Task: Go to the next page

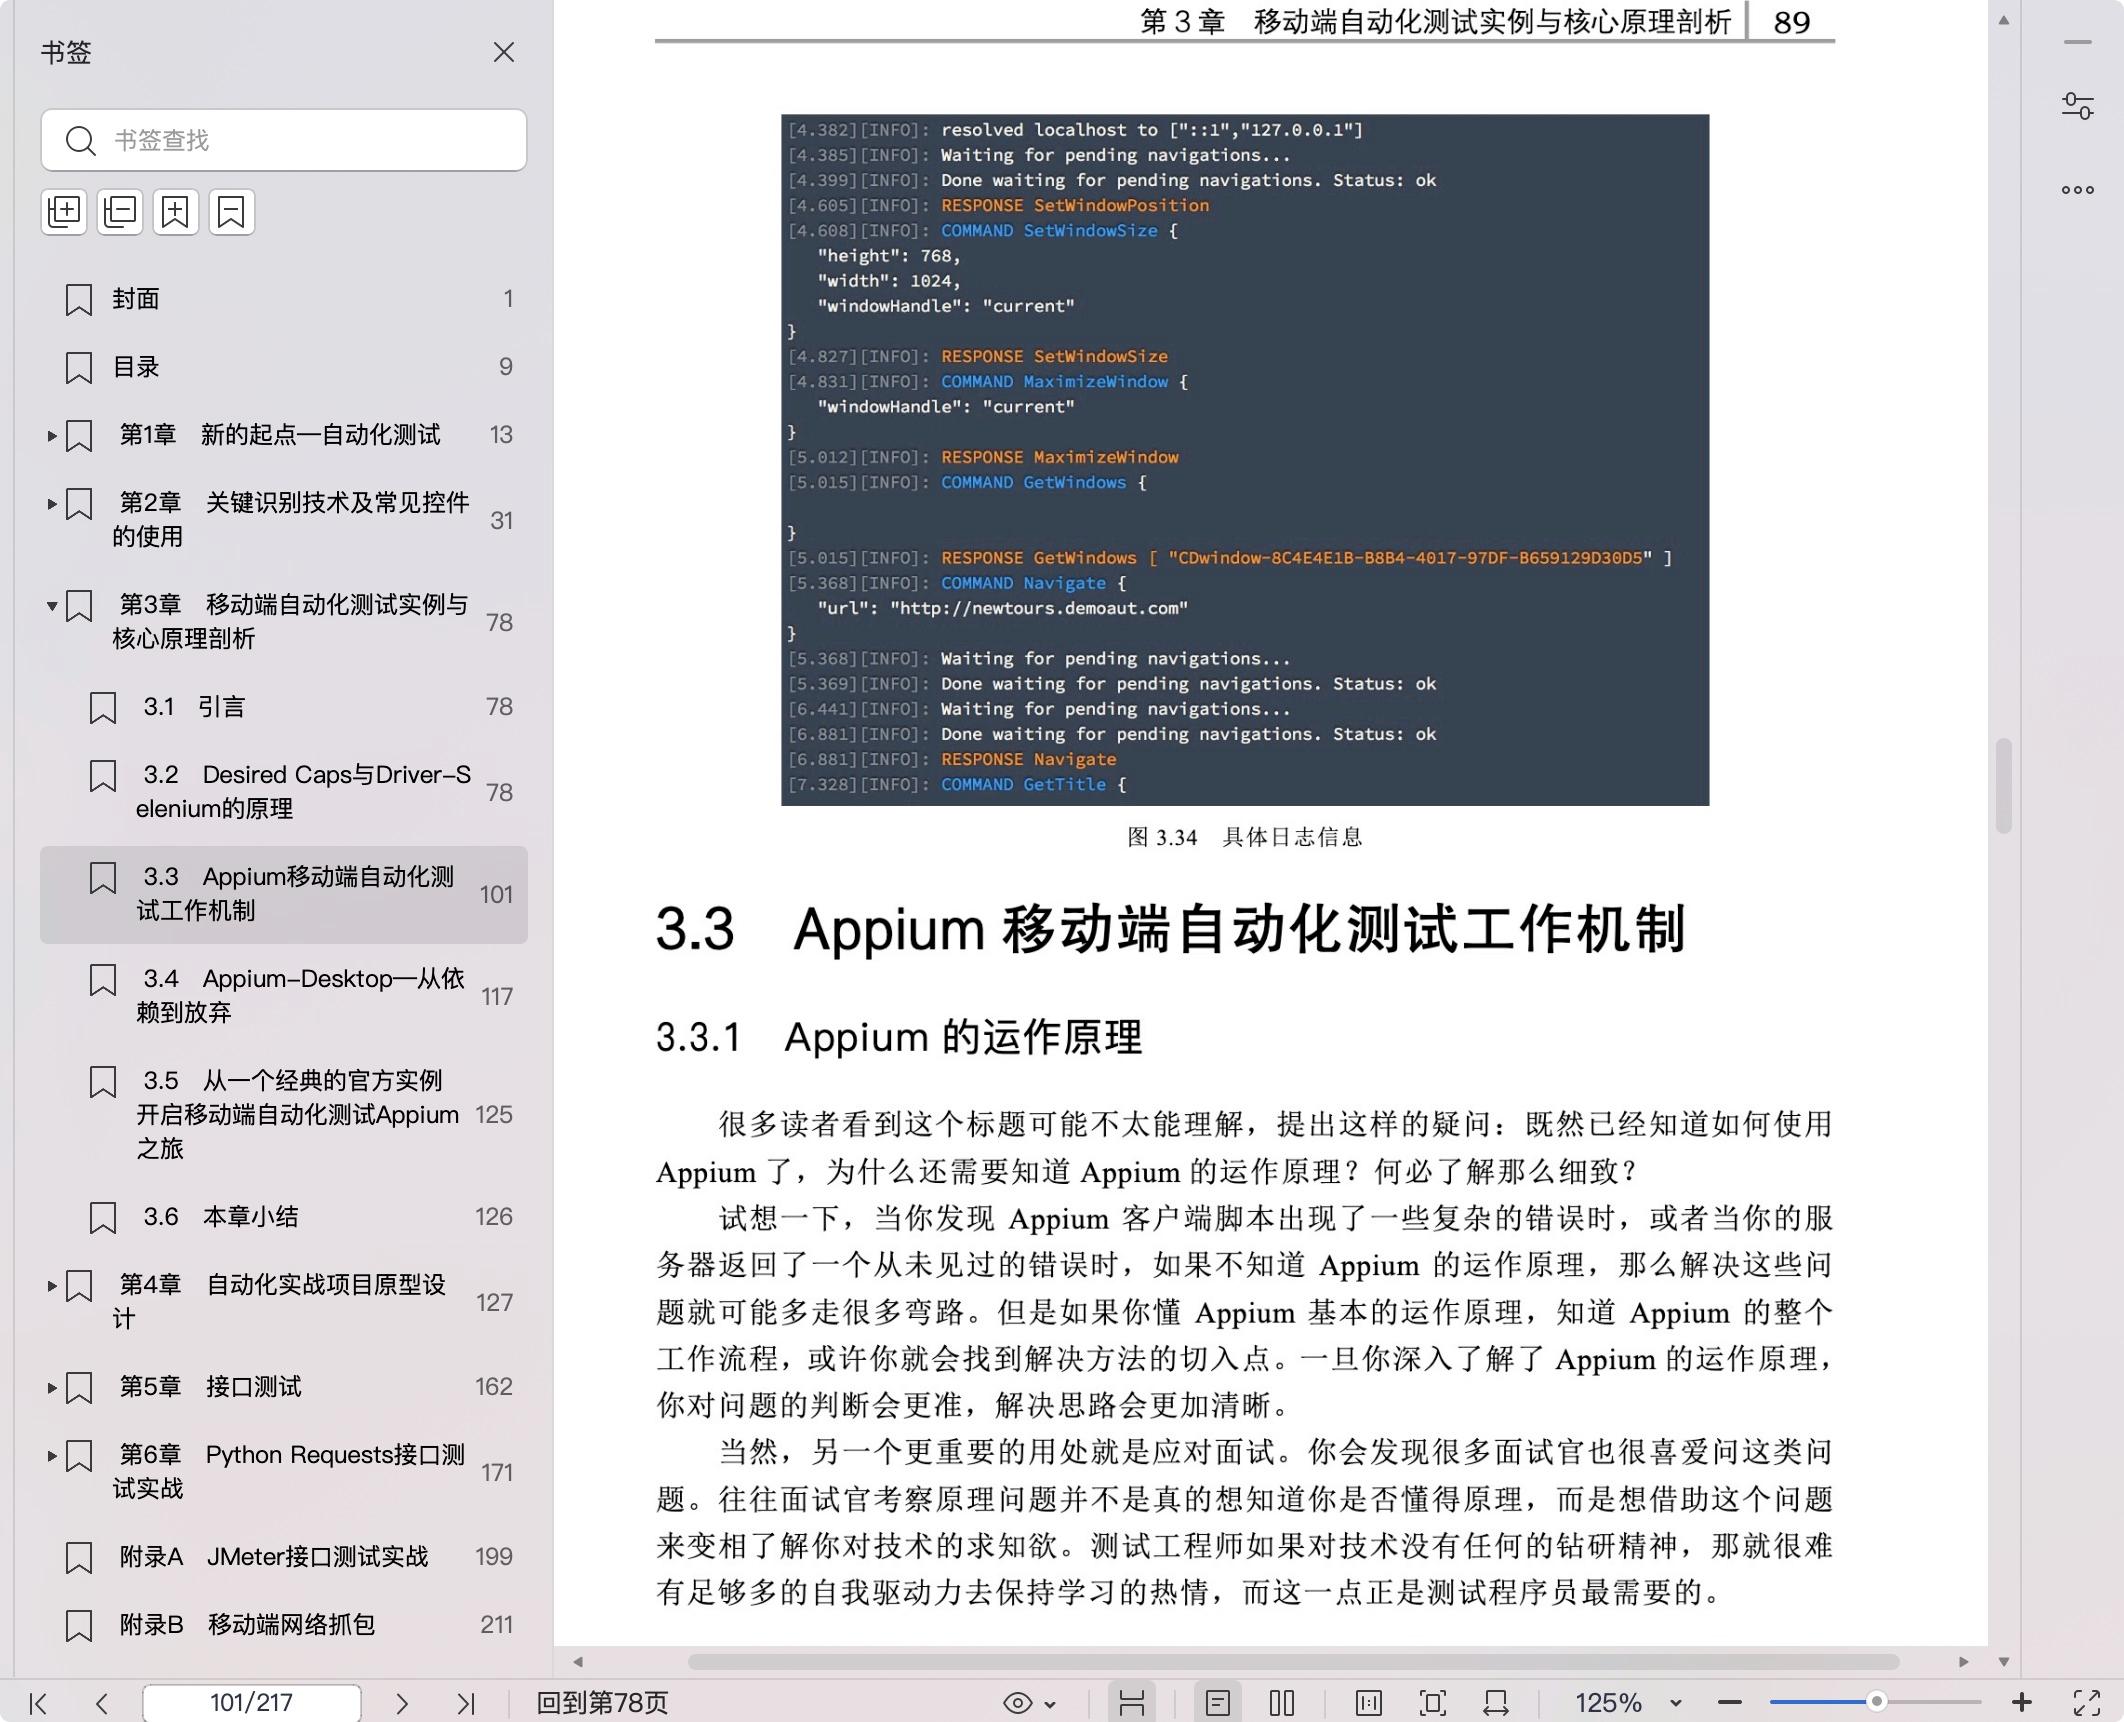Action: (402, 1703)
